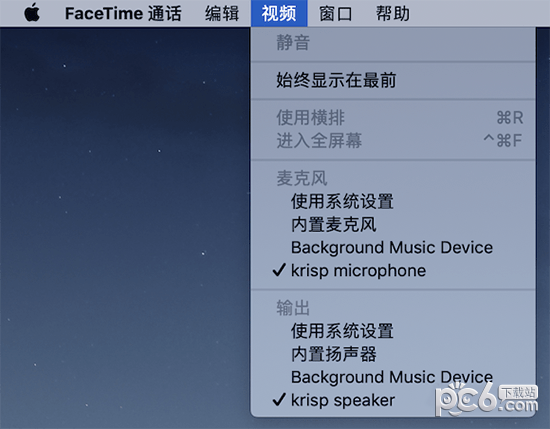Open the 窗口 menu
Viewport: 550px width, 429px height.
[336, 13]
